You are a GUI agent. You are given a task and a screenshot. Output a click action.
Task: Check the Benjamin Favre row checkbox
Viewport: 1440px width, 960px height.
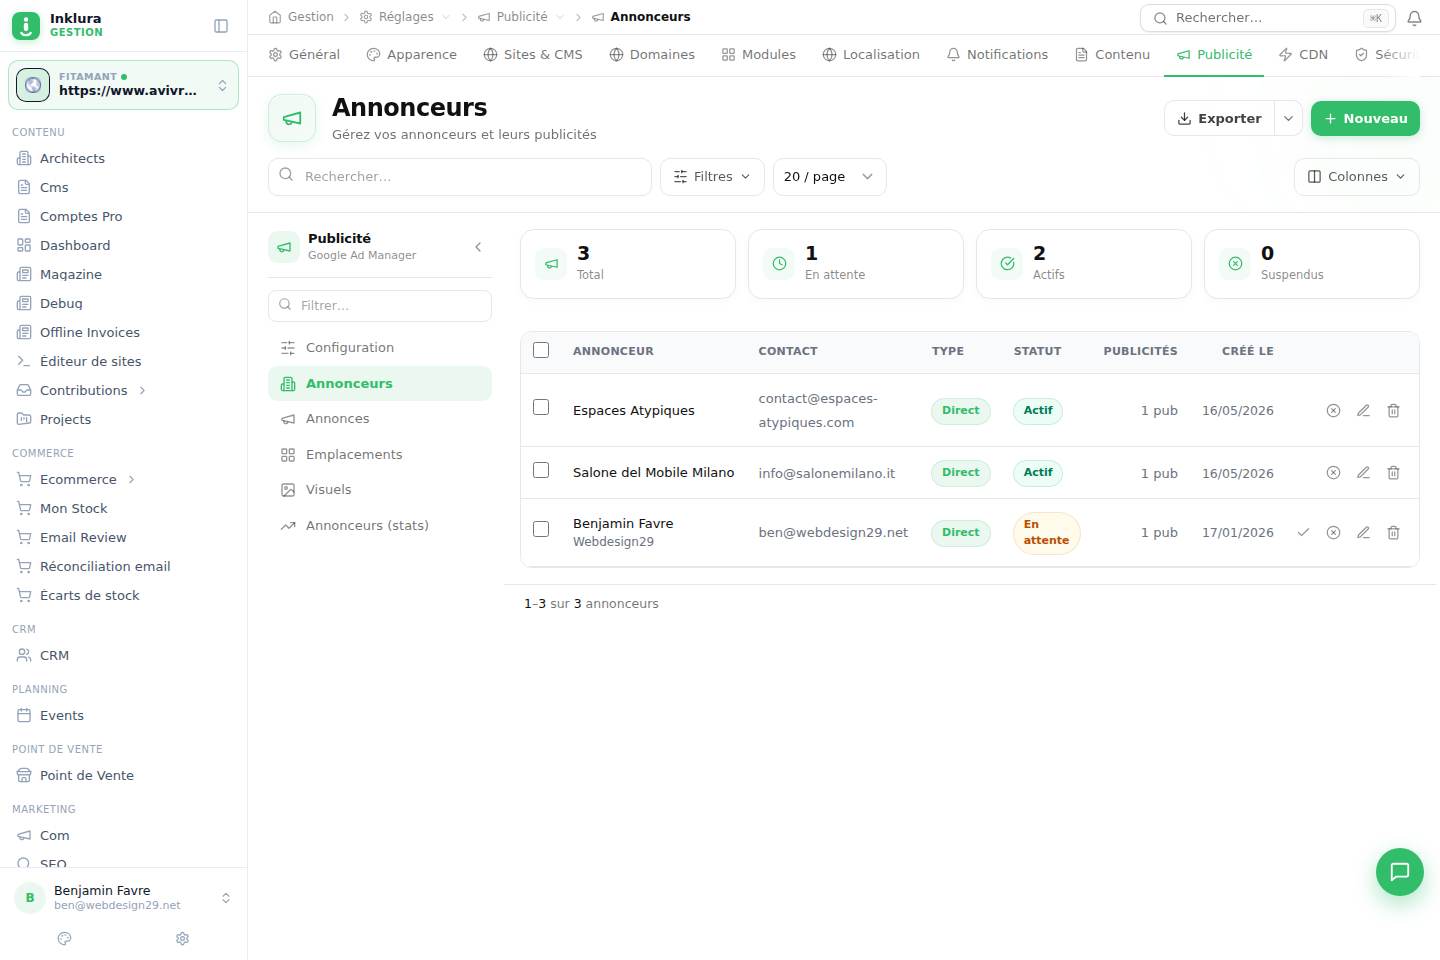[541, 529]
